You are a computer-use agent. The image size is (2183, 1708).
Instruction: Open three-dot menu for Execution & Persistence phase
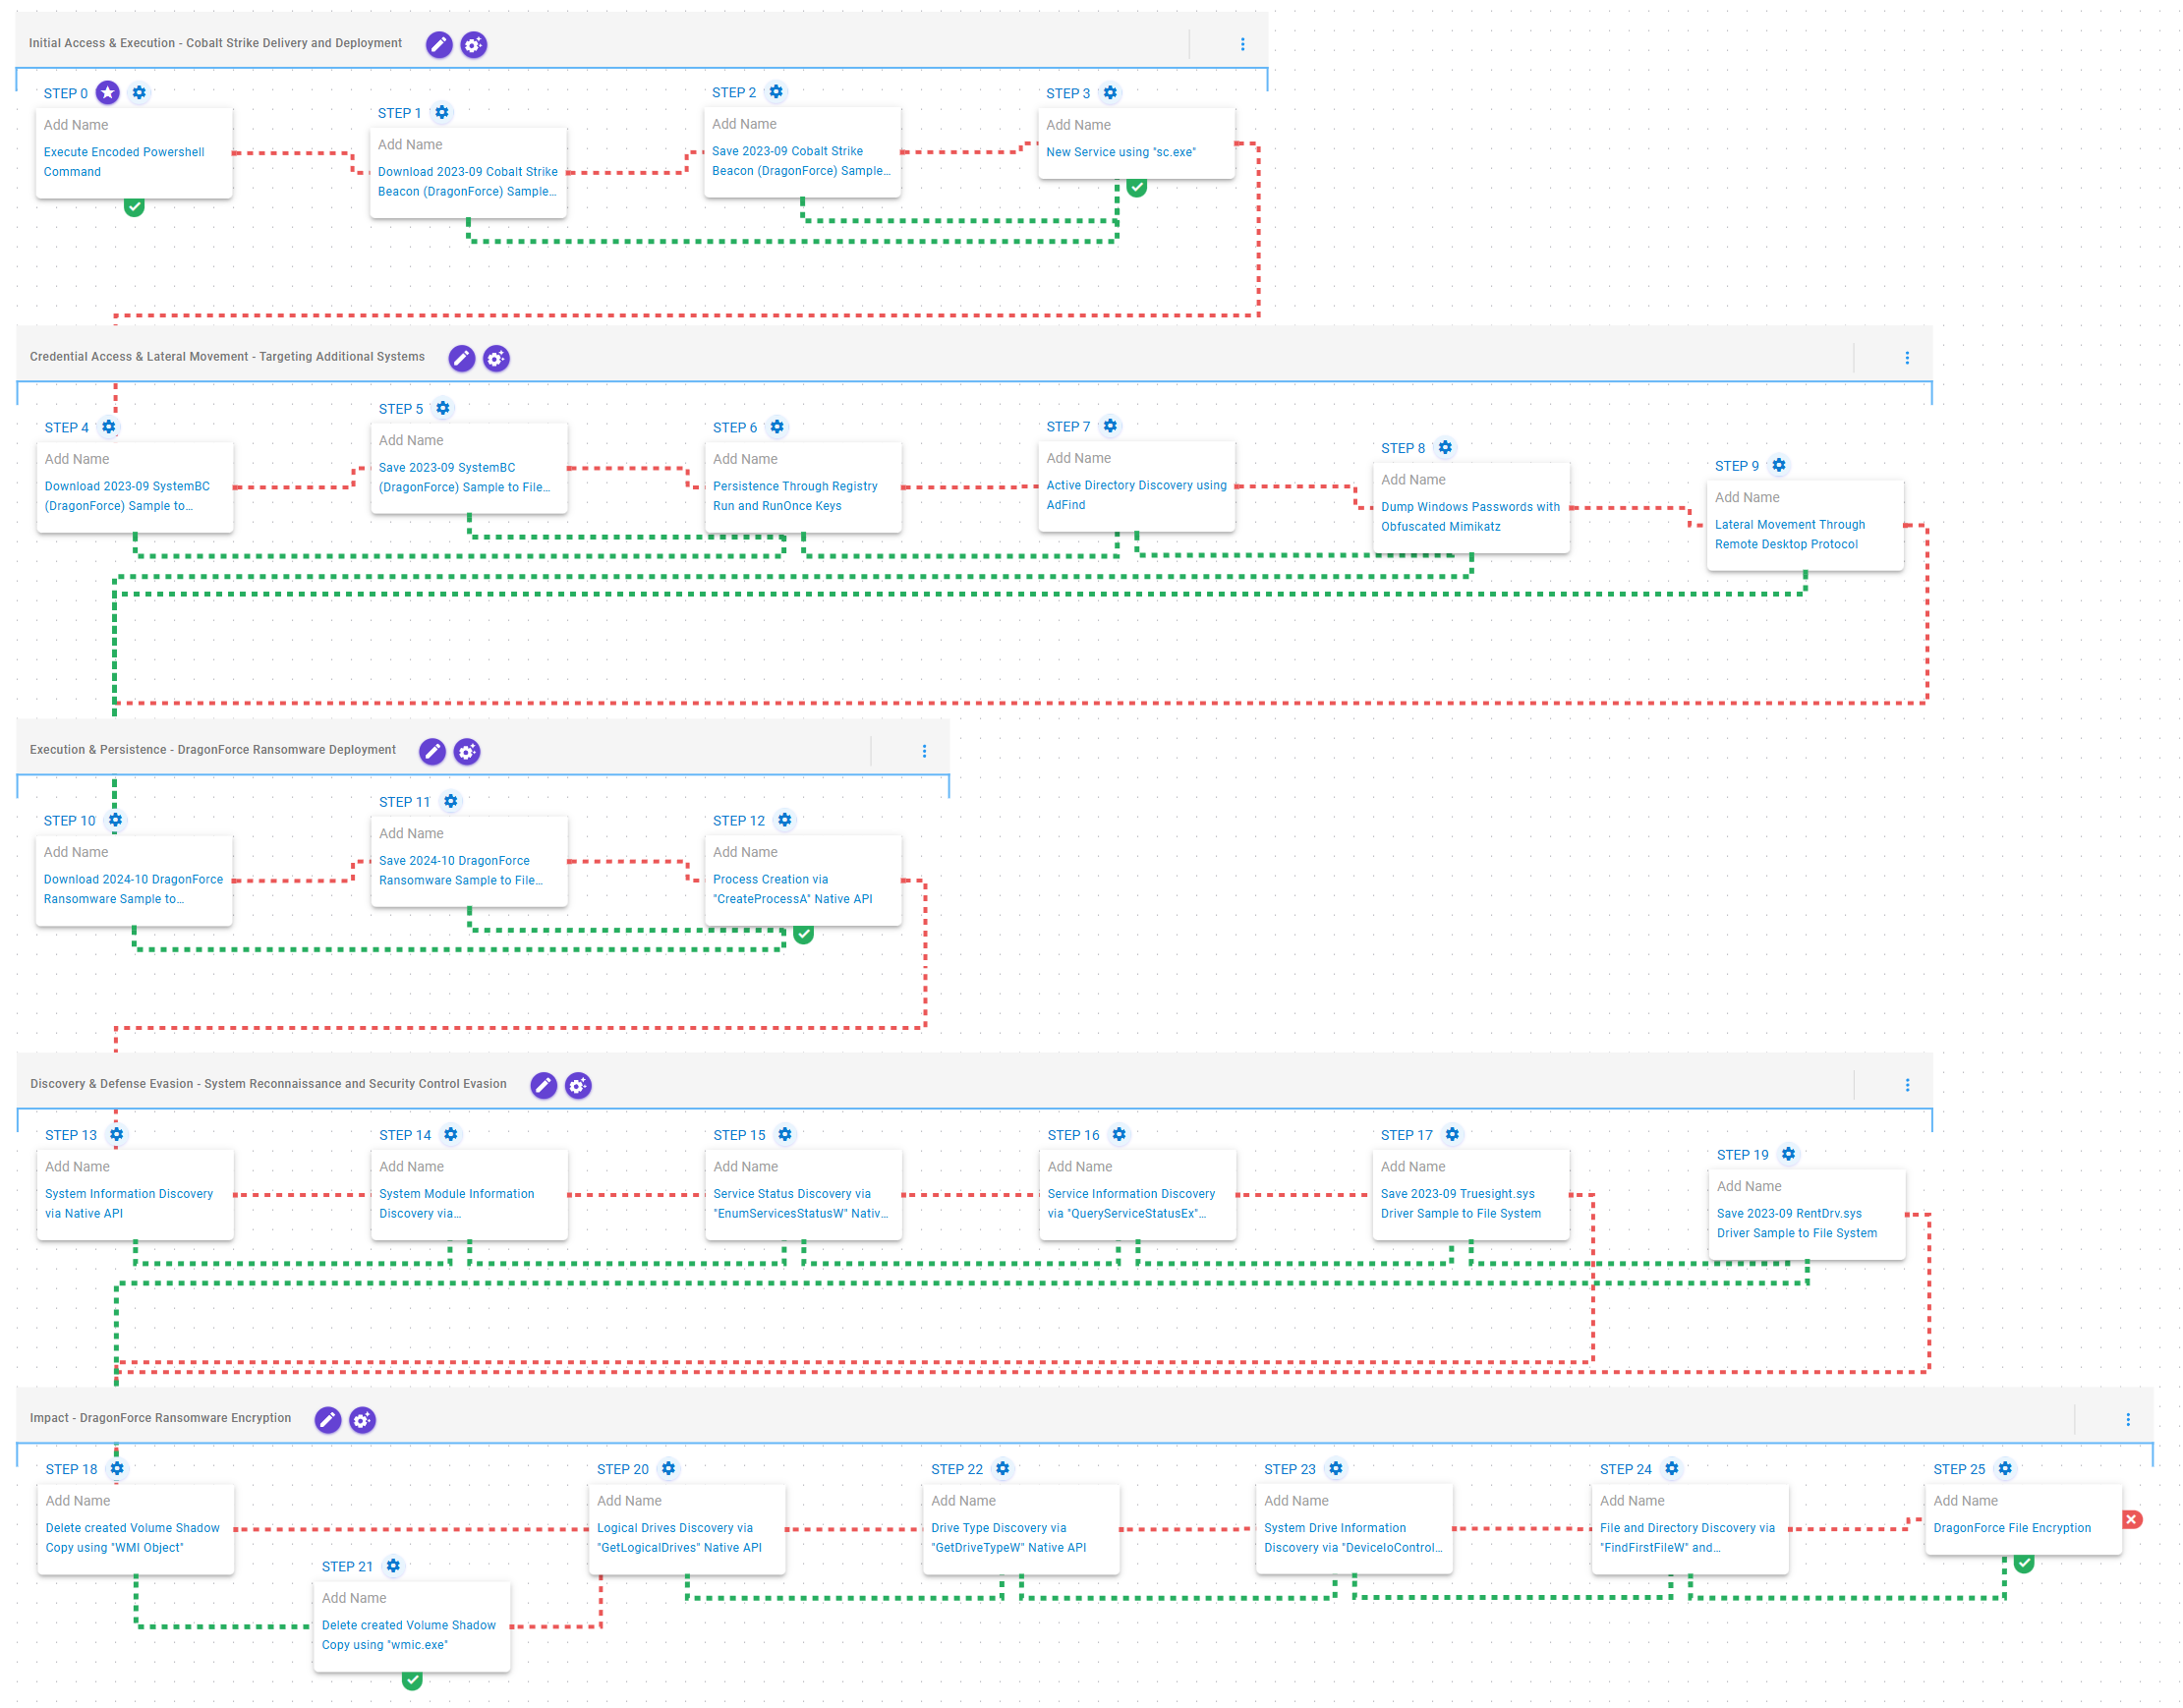tap(924, 751)
